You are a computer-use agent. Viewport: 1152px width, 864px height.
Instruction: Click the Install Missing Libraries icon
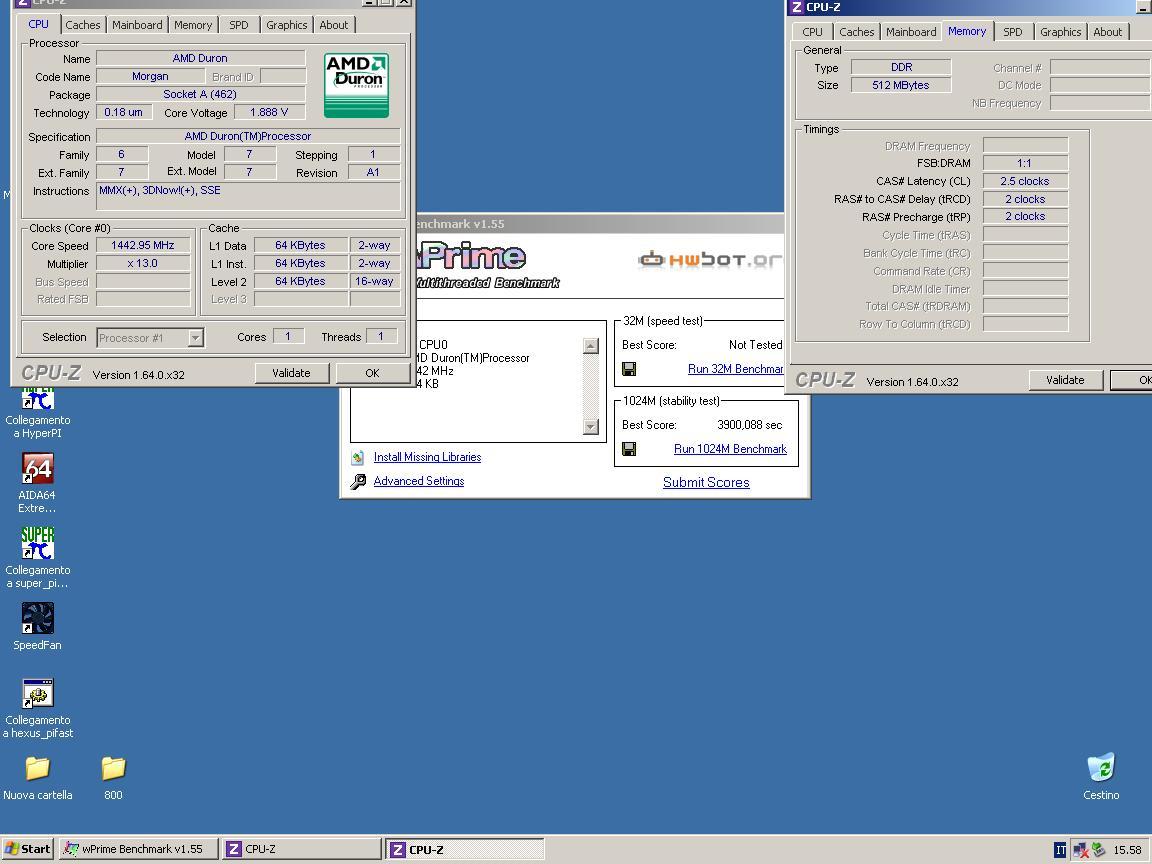pyautogui.click(x=358, y=457)
